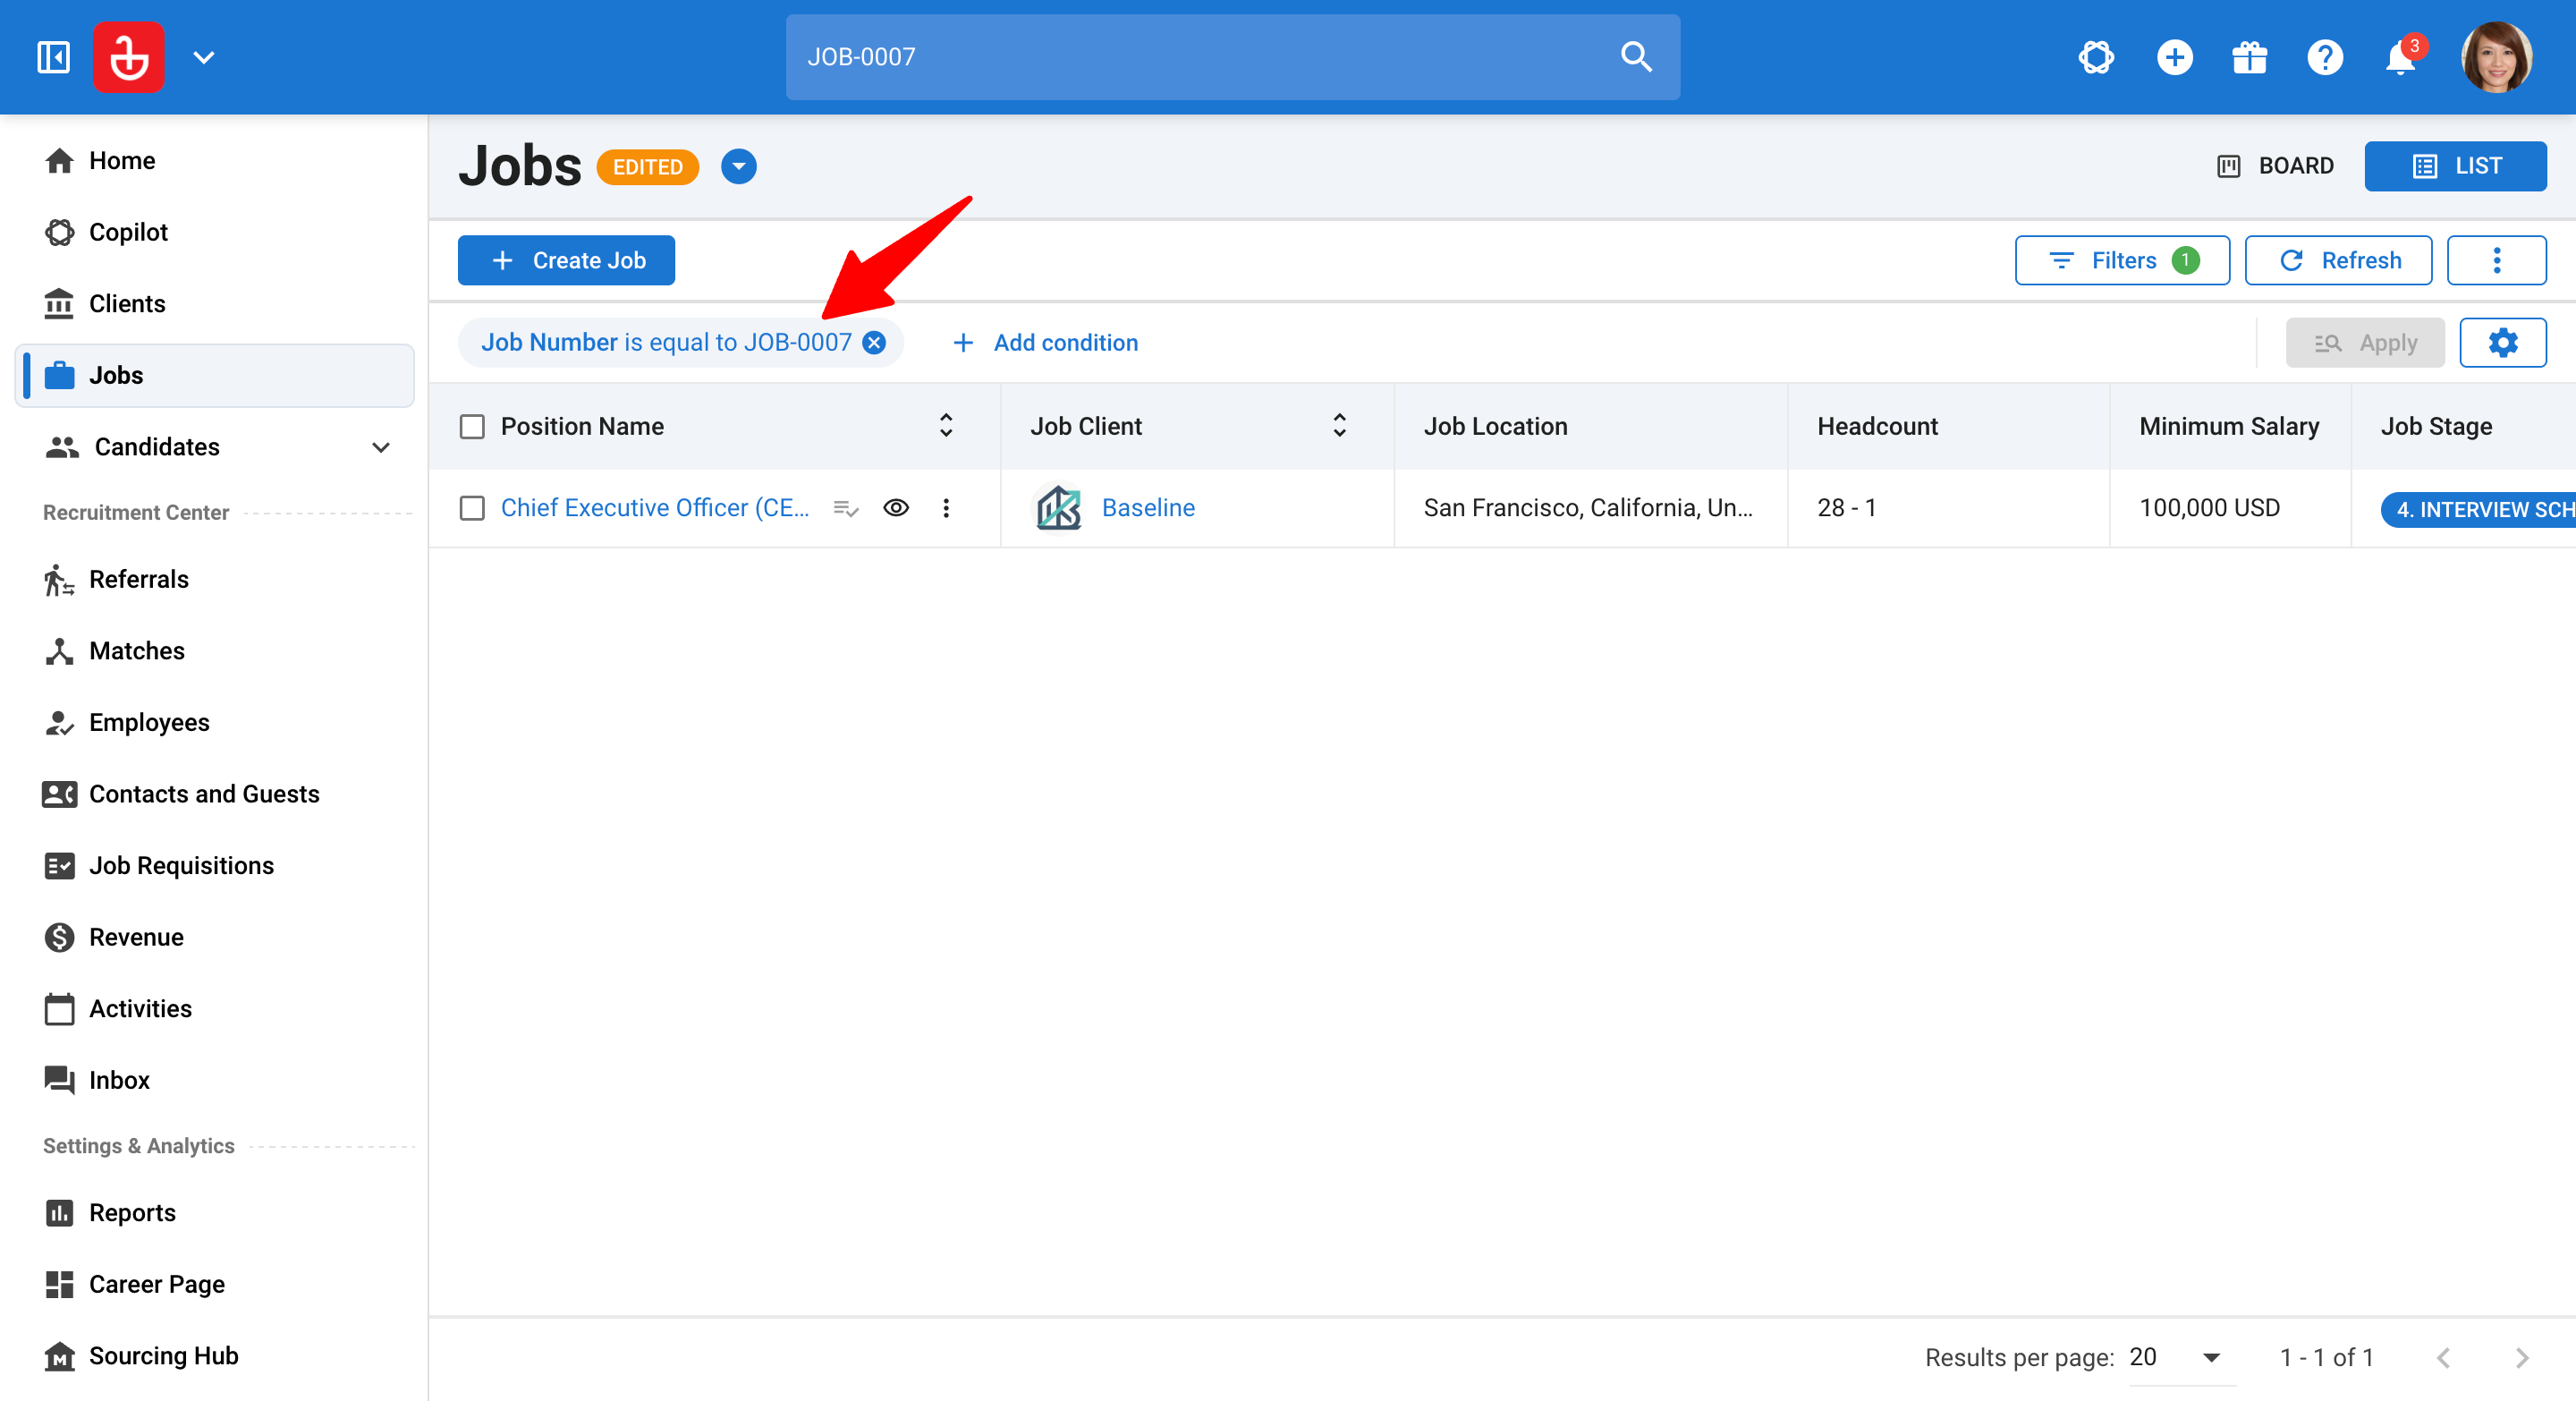Remove Job Number filter condition
This screenshot has height=1401, width=2576.
coord(874,343)
